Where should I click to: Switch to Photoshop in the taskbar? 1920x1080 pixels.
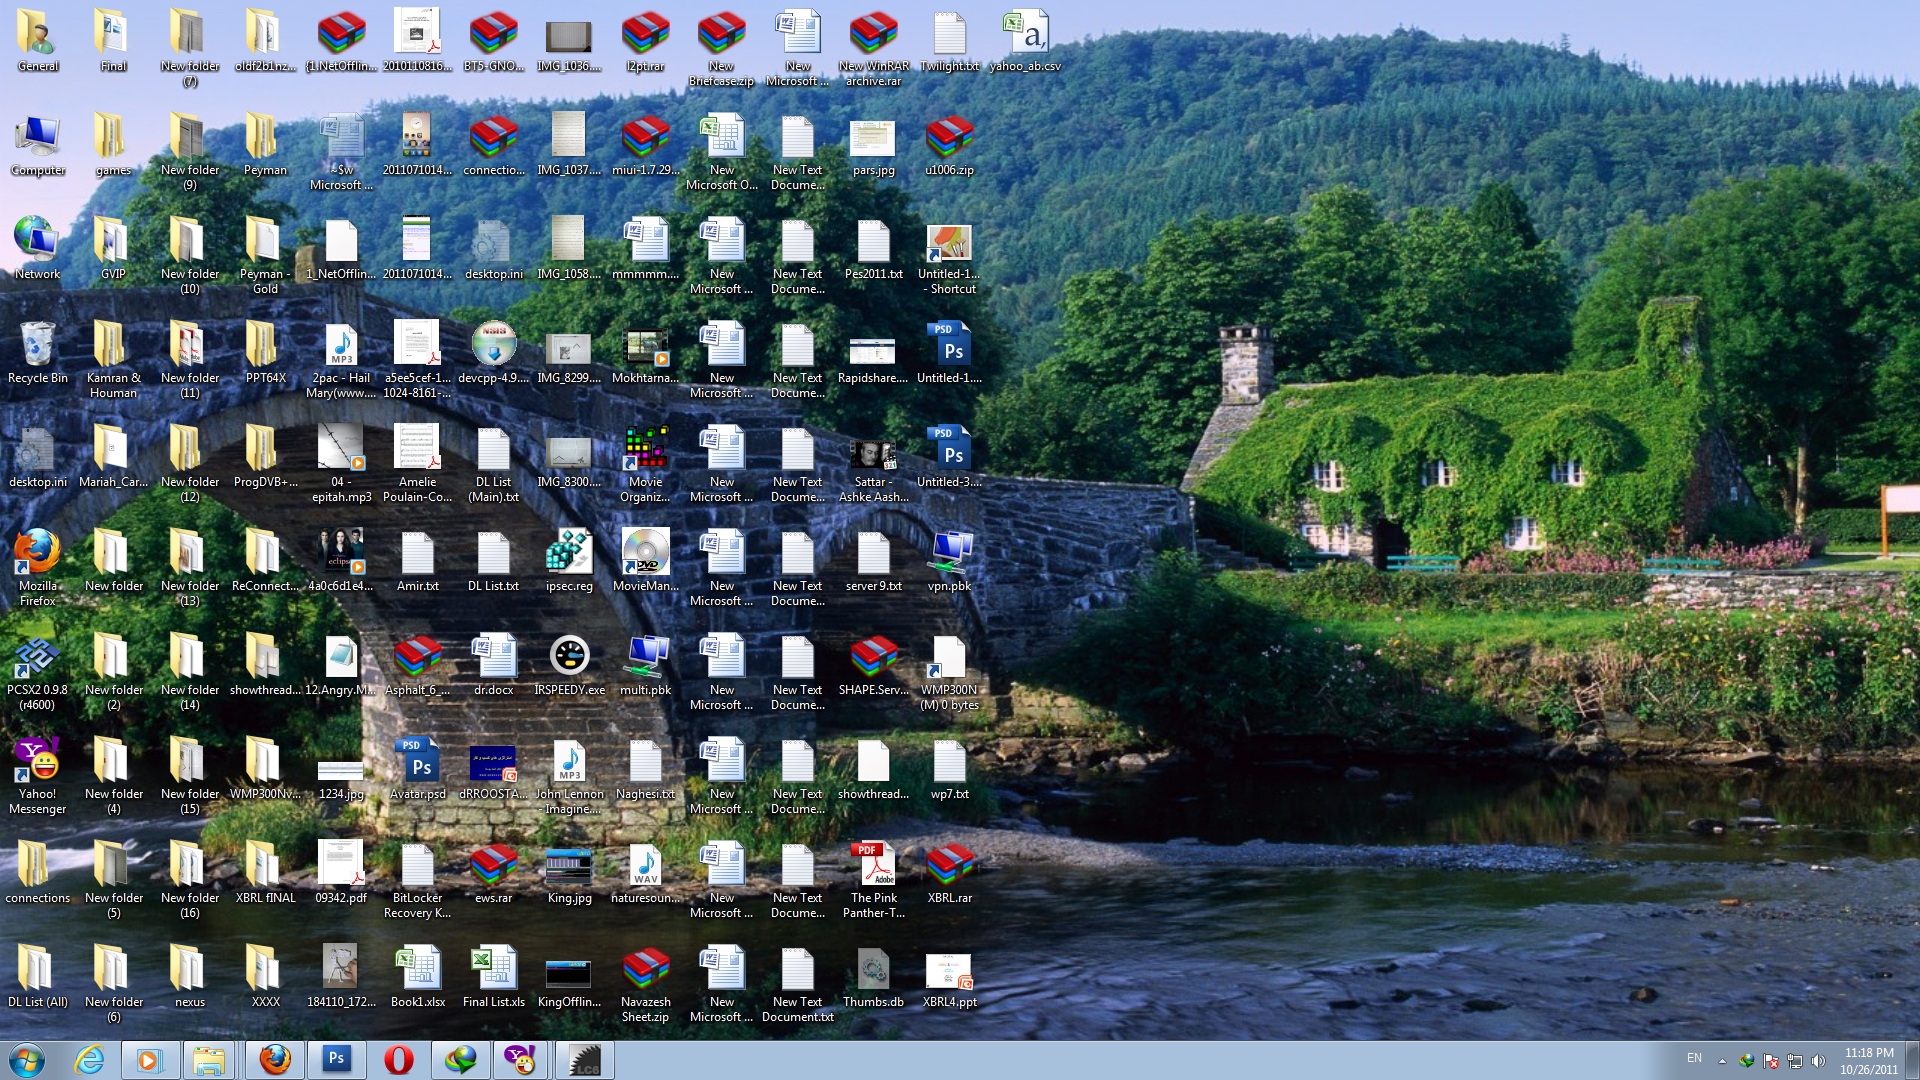coord(336,1060)
